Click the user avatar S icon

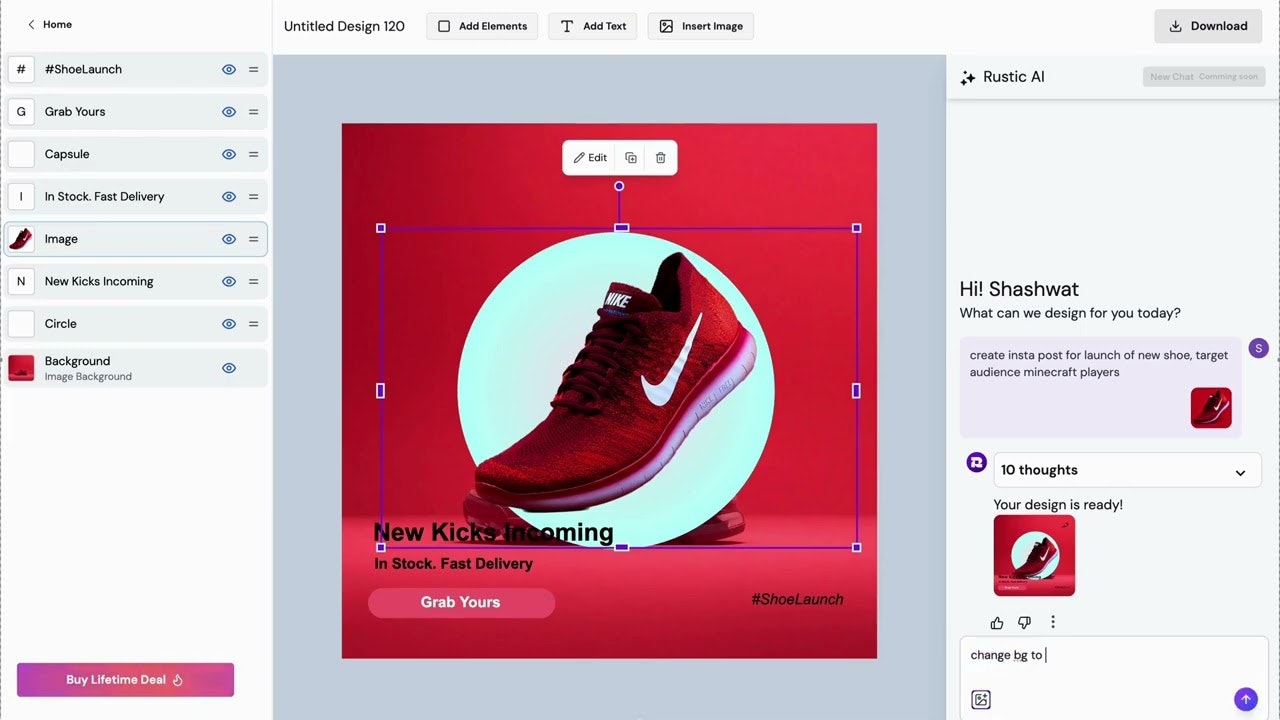(1259, 348)
